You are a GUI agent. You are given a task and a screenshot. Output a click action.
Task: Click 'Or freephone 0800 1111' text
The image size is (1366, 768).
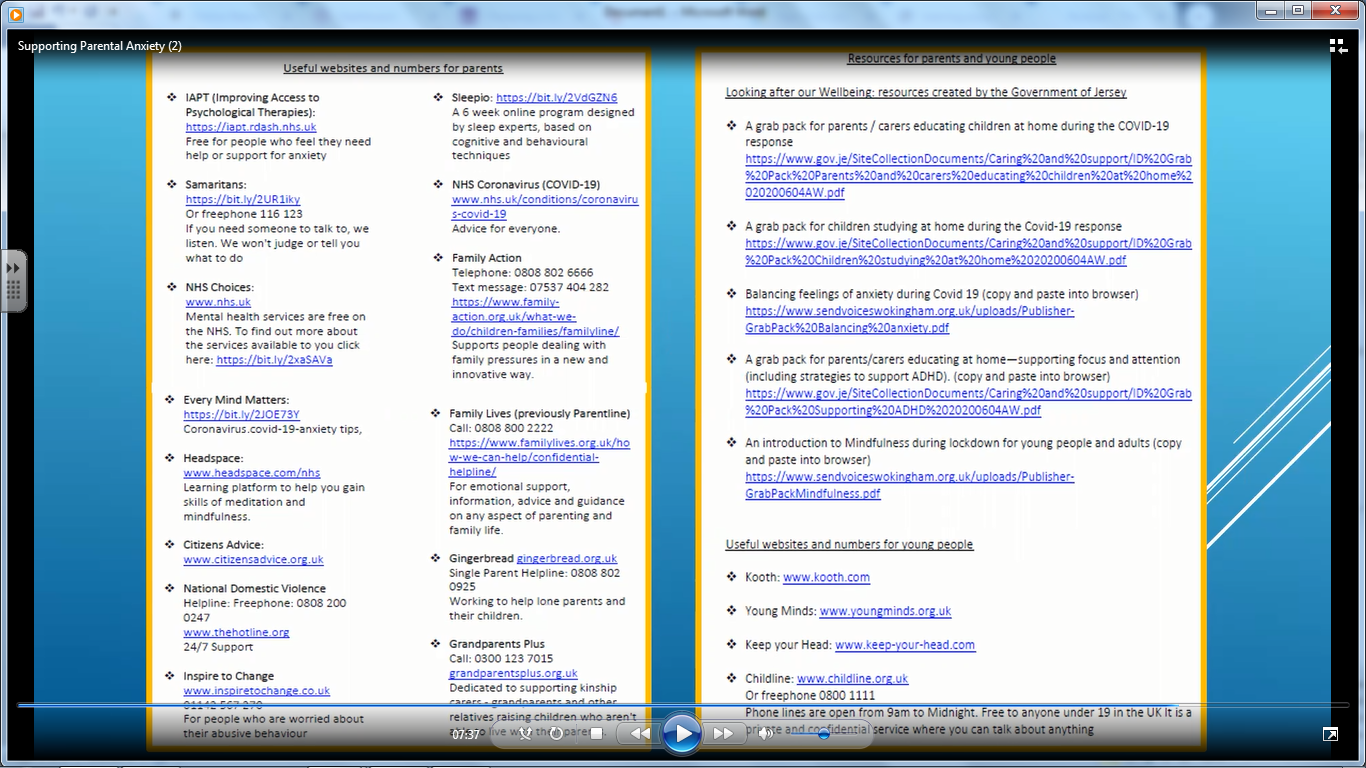[810, 695]
